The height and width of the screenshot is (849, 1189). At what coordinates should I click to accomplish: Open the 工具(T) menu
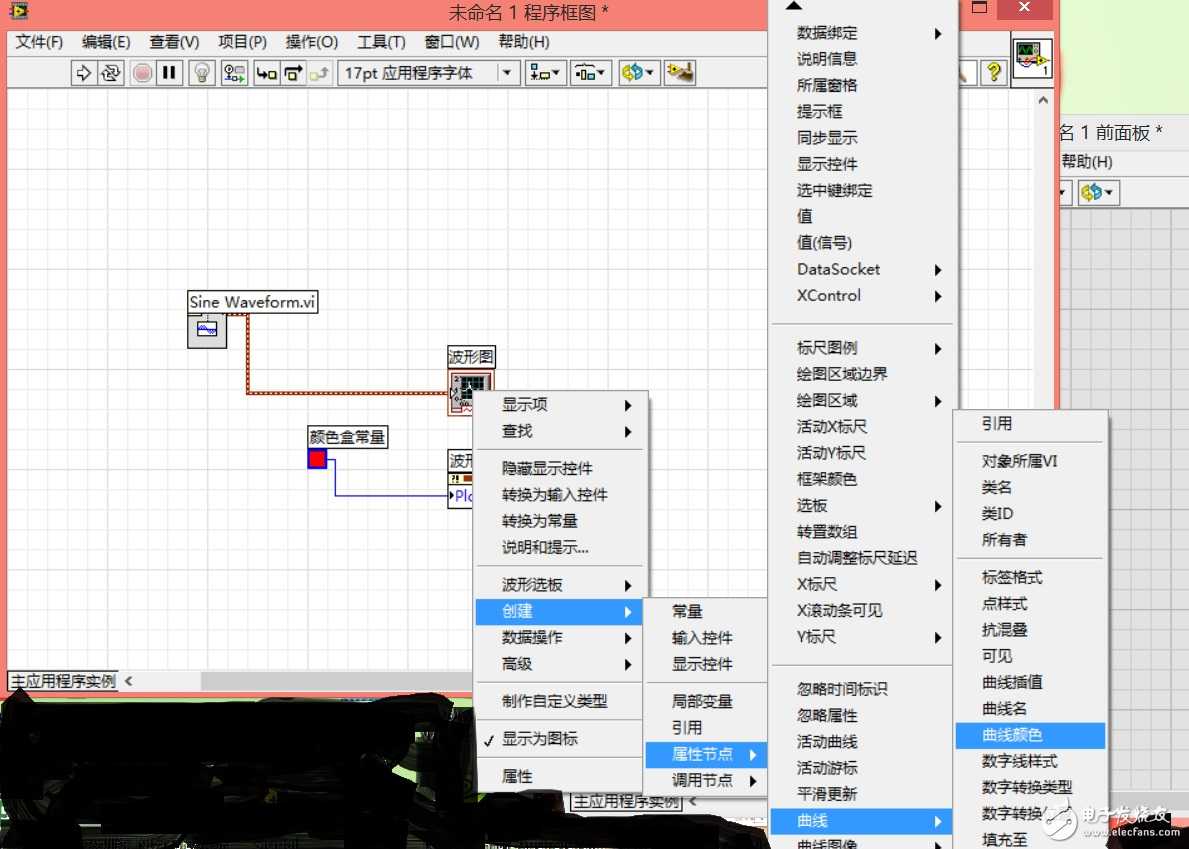click(x=381, y=42)
